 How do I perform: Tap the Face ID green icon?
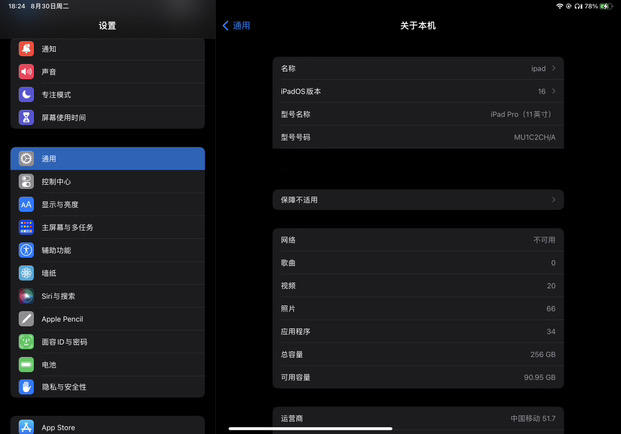(26, 342)
